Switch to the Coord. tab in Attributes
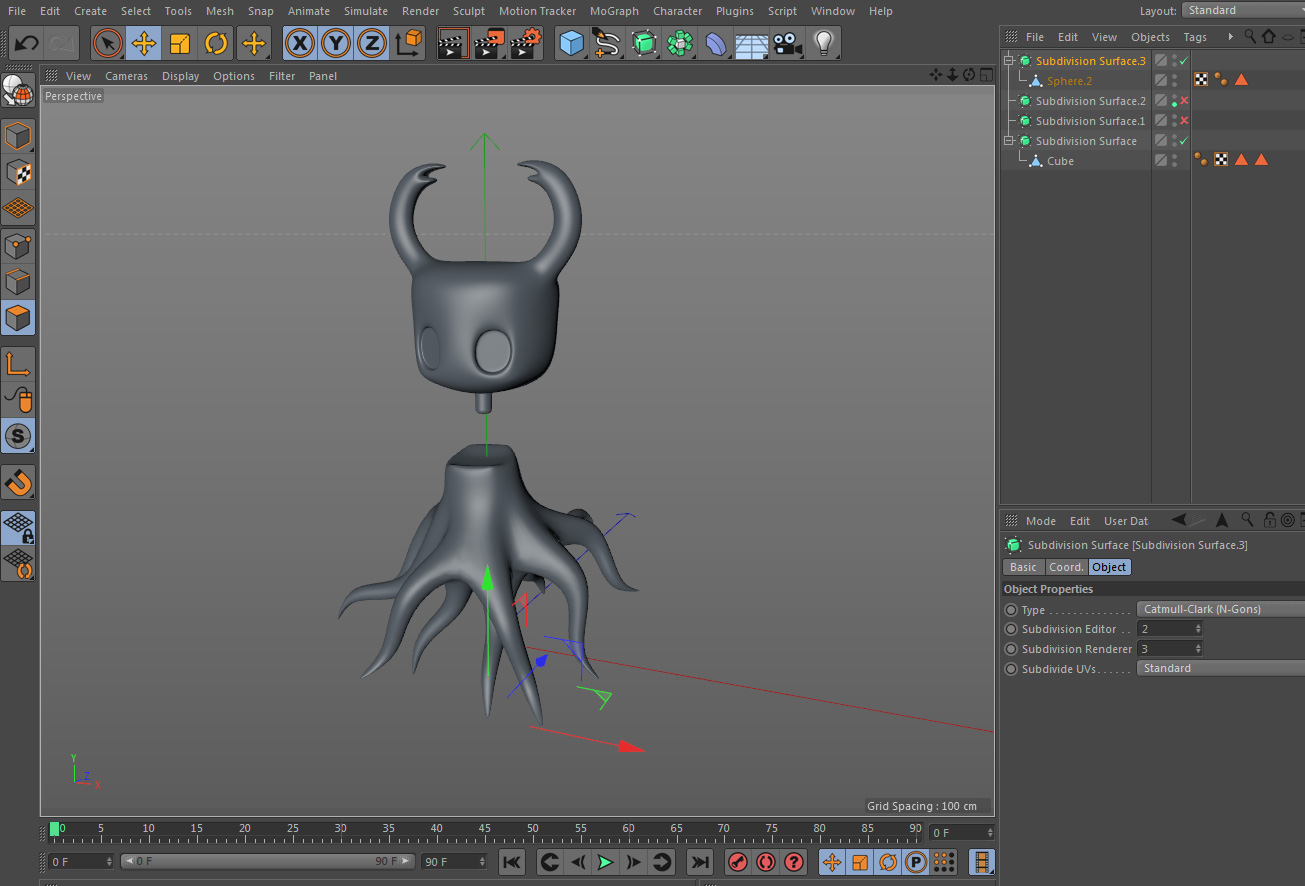The image size is (1305, 886). point(1065,566)
